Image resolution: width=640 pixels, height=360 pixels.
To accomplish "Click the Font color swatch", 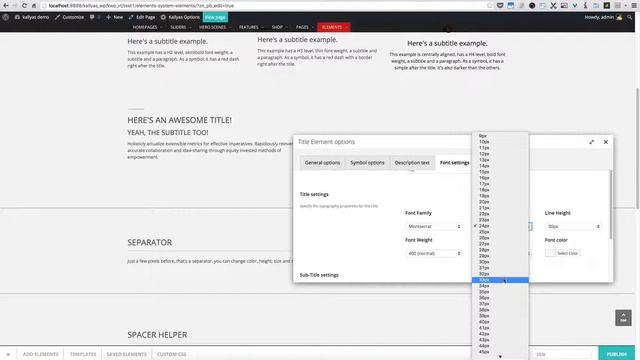I will point(550,253).
